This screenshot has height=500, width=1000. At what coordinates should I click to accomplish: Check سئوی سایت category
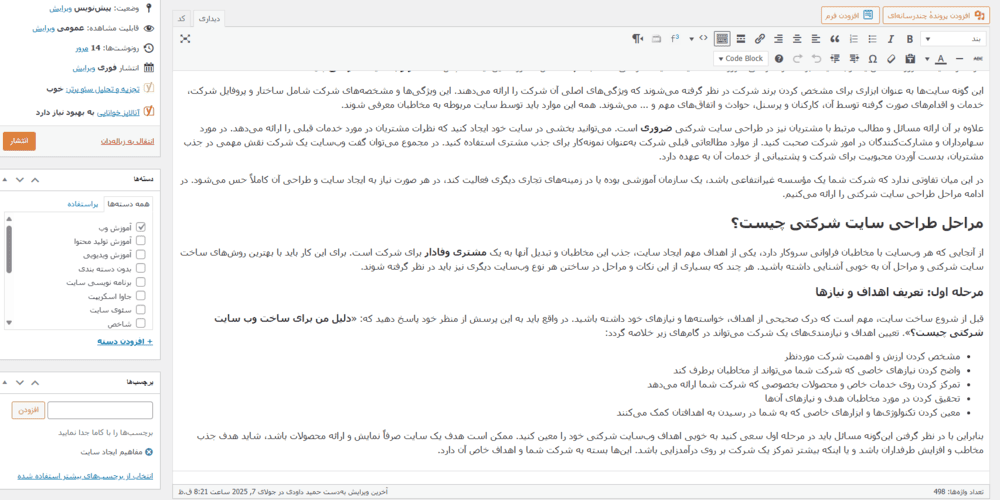pos(141,309)
